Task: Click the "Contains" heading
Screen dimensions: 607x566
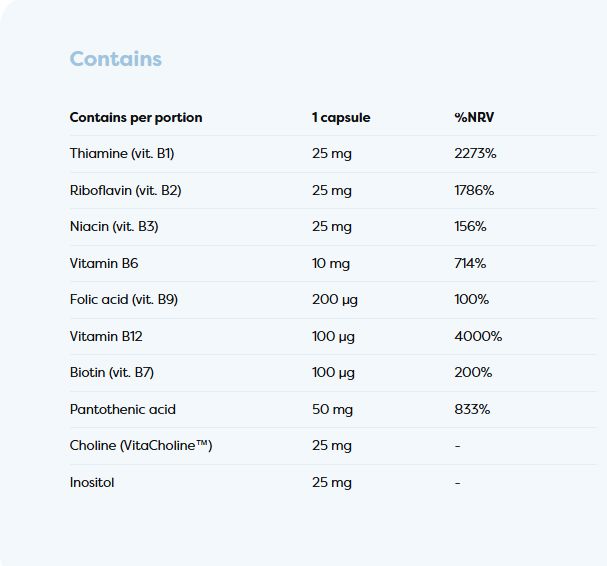Action: pos(115,59)
